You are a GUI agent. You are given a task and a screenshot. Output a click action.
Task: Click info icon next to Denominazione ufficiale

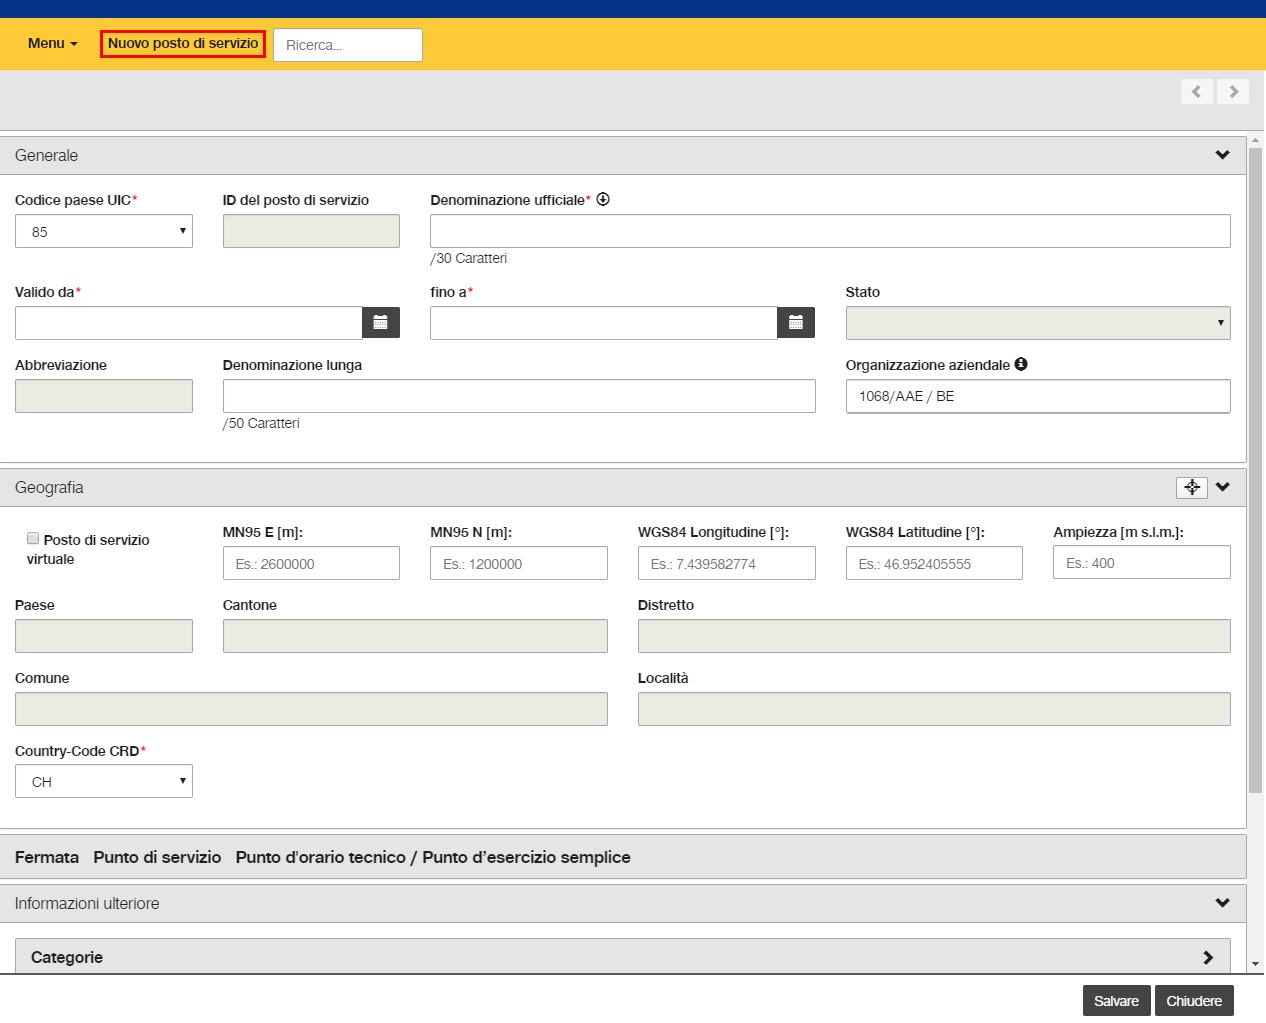coord(603,199)
